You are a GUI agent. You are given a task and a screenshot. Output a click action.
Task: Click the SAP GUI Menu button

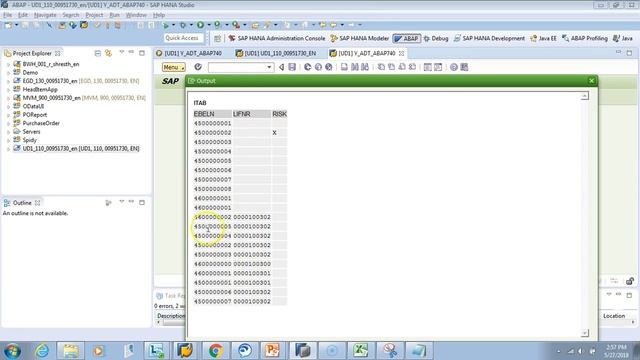pyautogui.click(x=173, y=67)
